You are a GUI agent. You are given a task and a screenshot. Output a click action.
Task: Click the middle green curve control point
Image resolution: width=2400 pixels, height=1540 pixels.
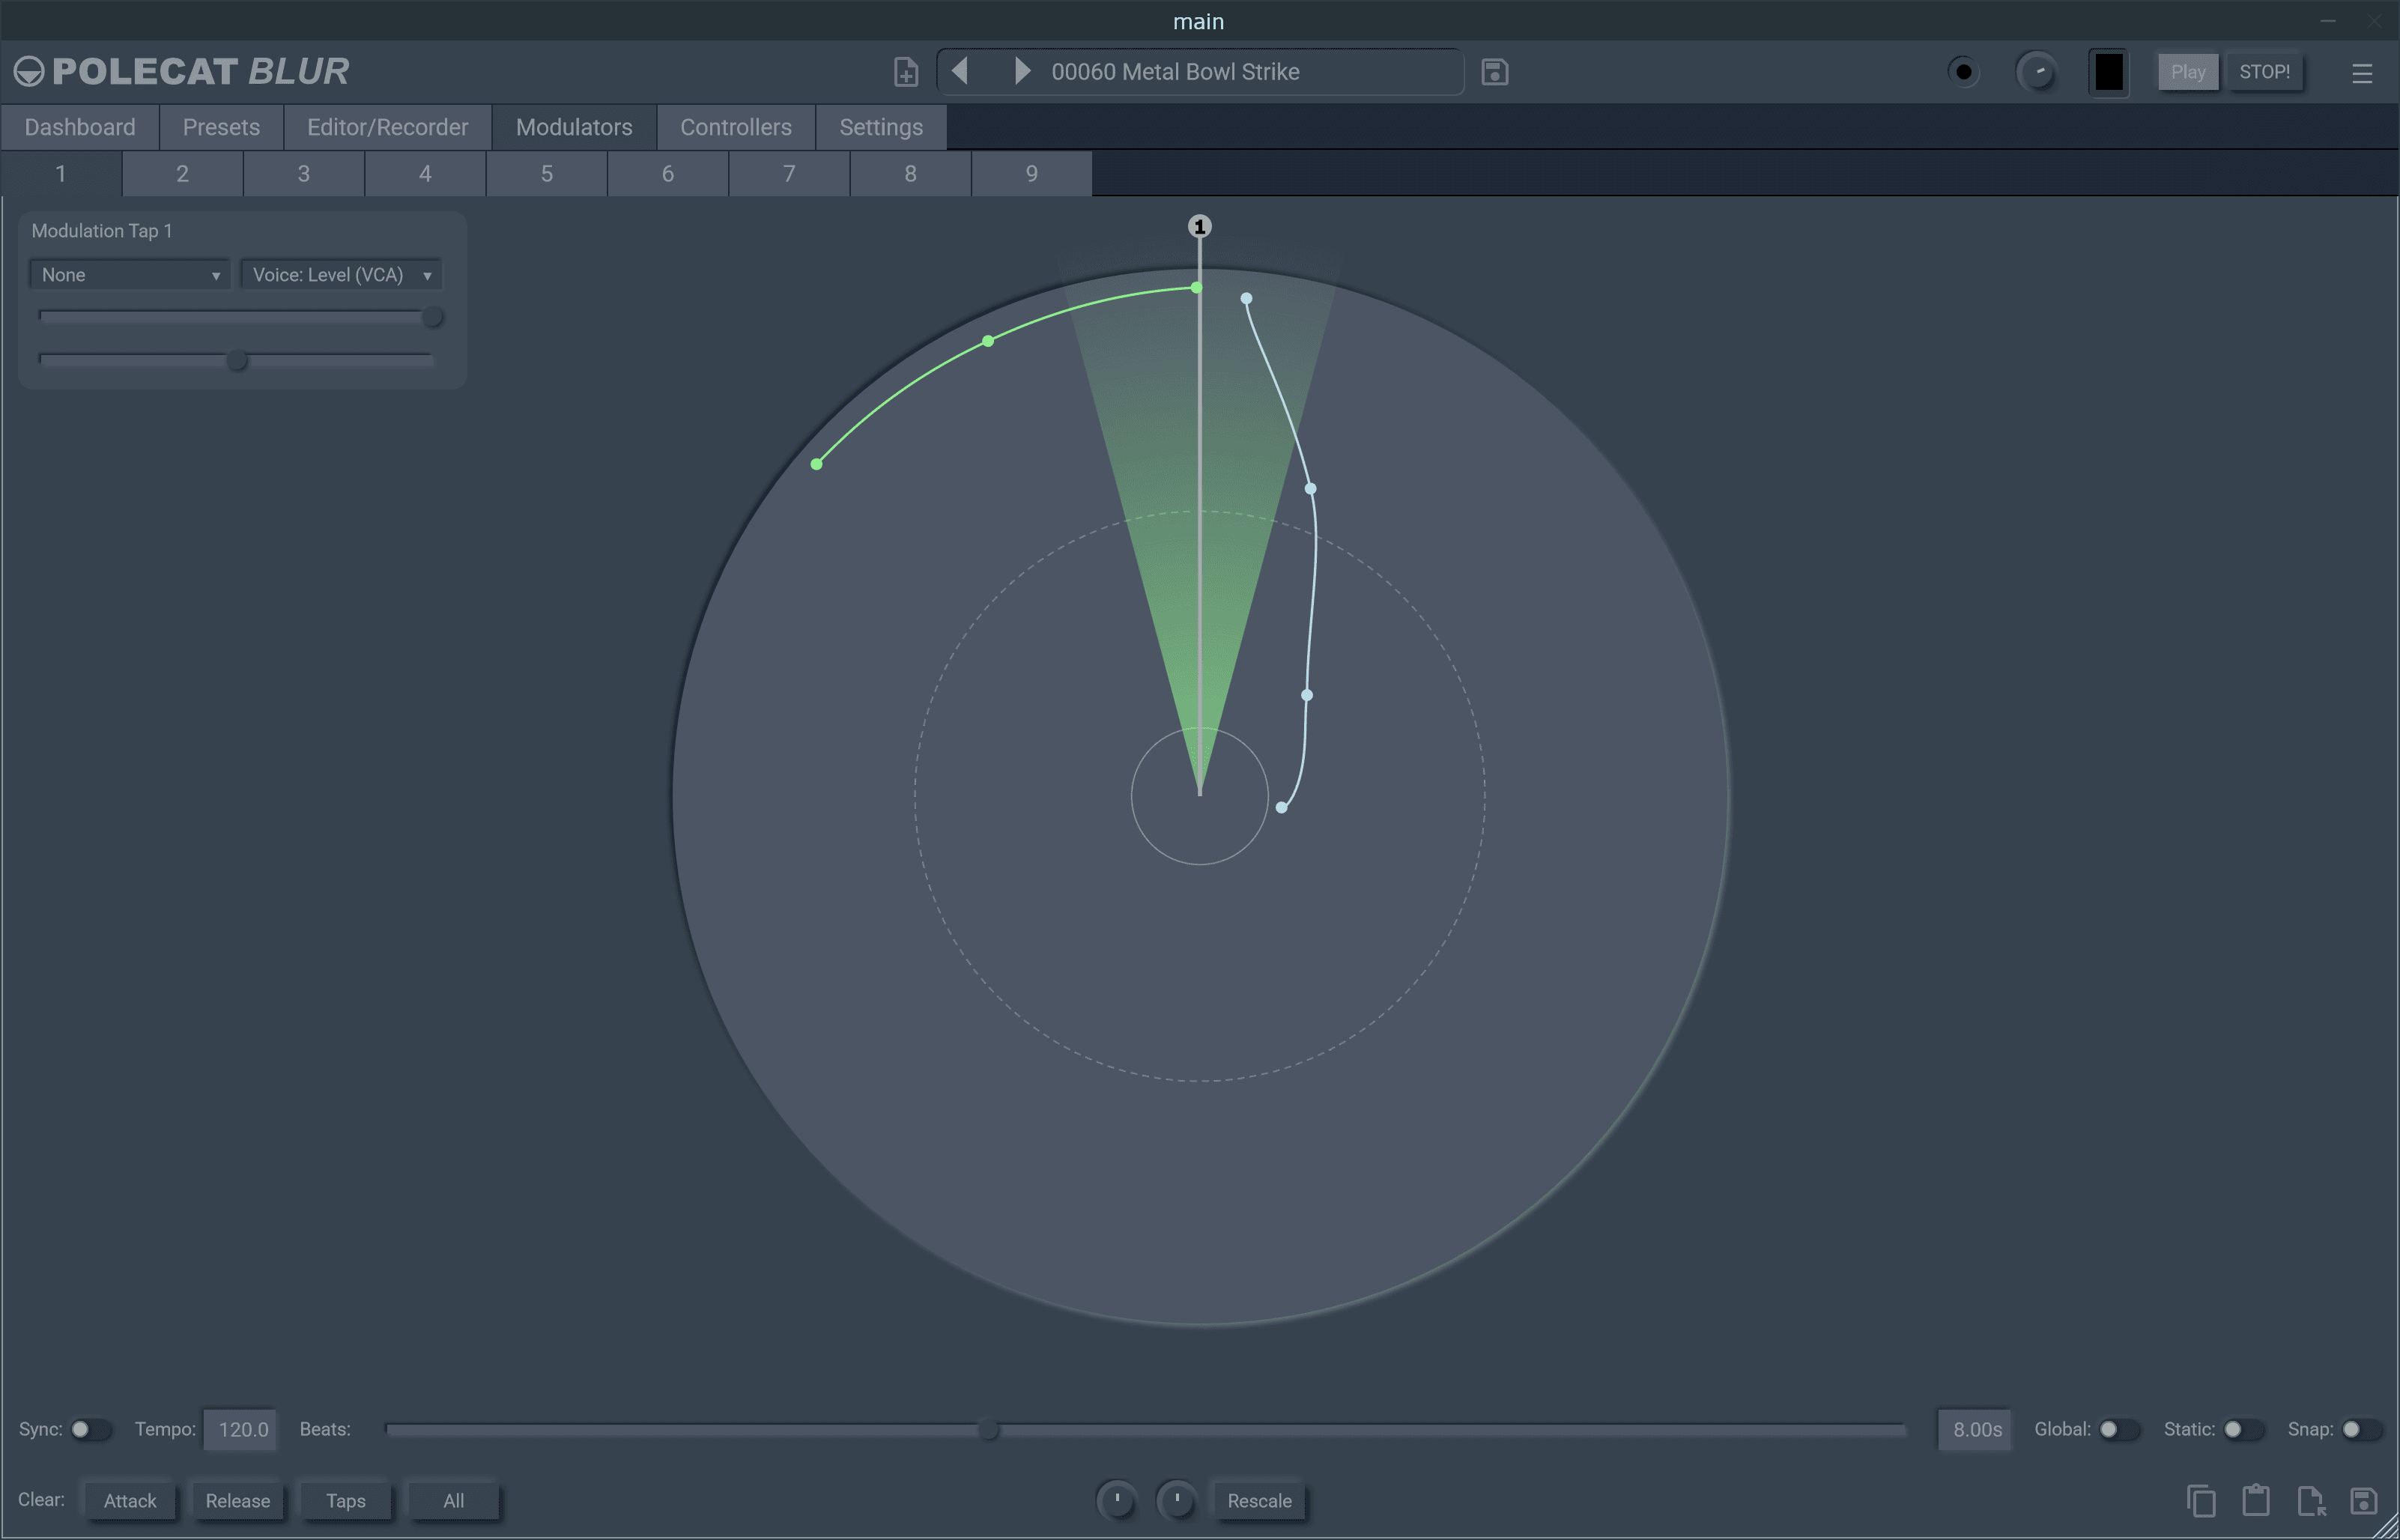988,341
